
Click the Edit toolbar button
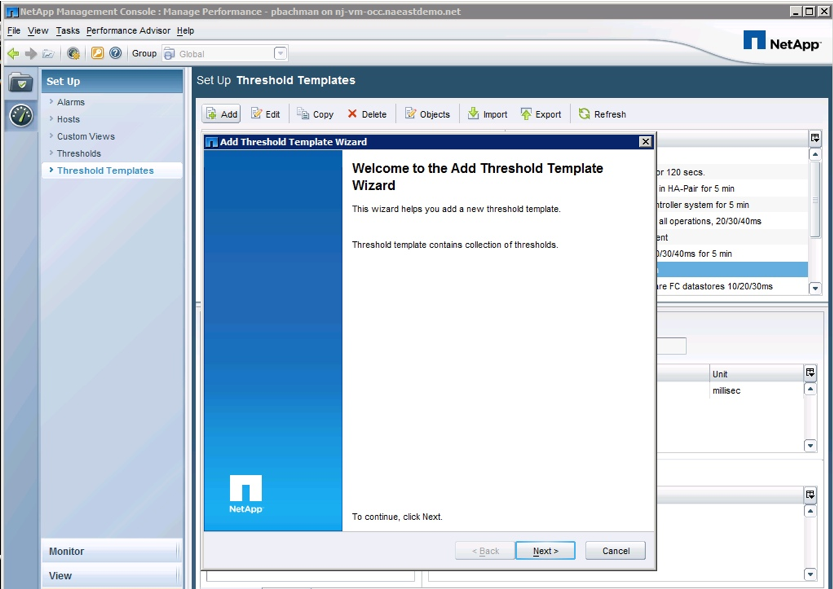point(266,114)
